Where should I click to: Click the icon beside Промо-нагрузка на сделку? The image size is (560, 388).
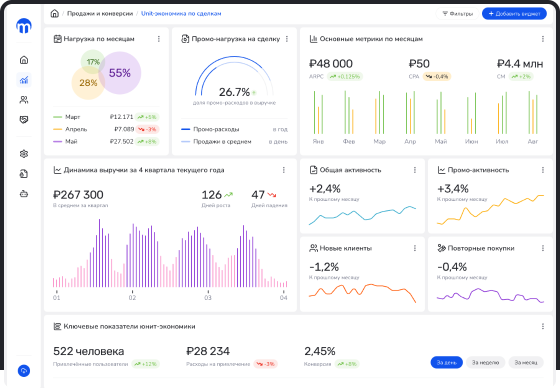(185, 39)
